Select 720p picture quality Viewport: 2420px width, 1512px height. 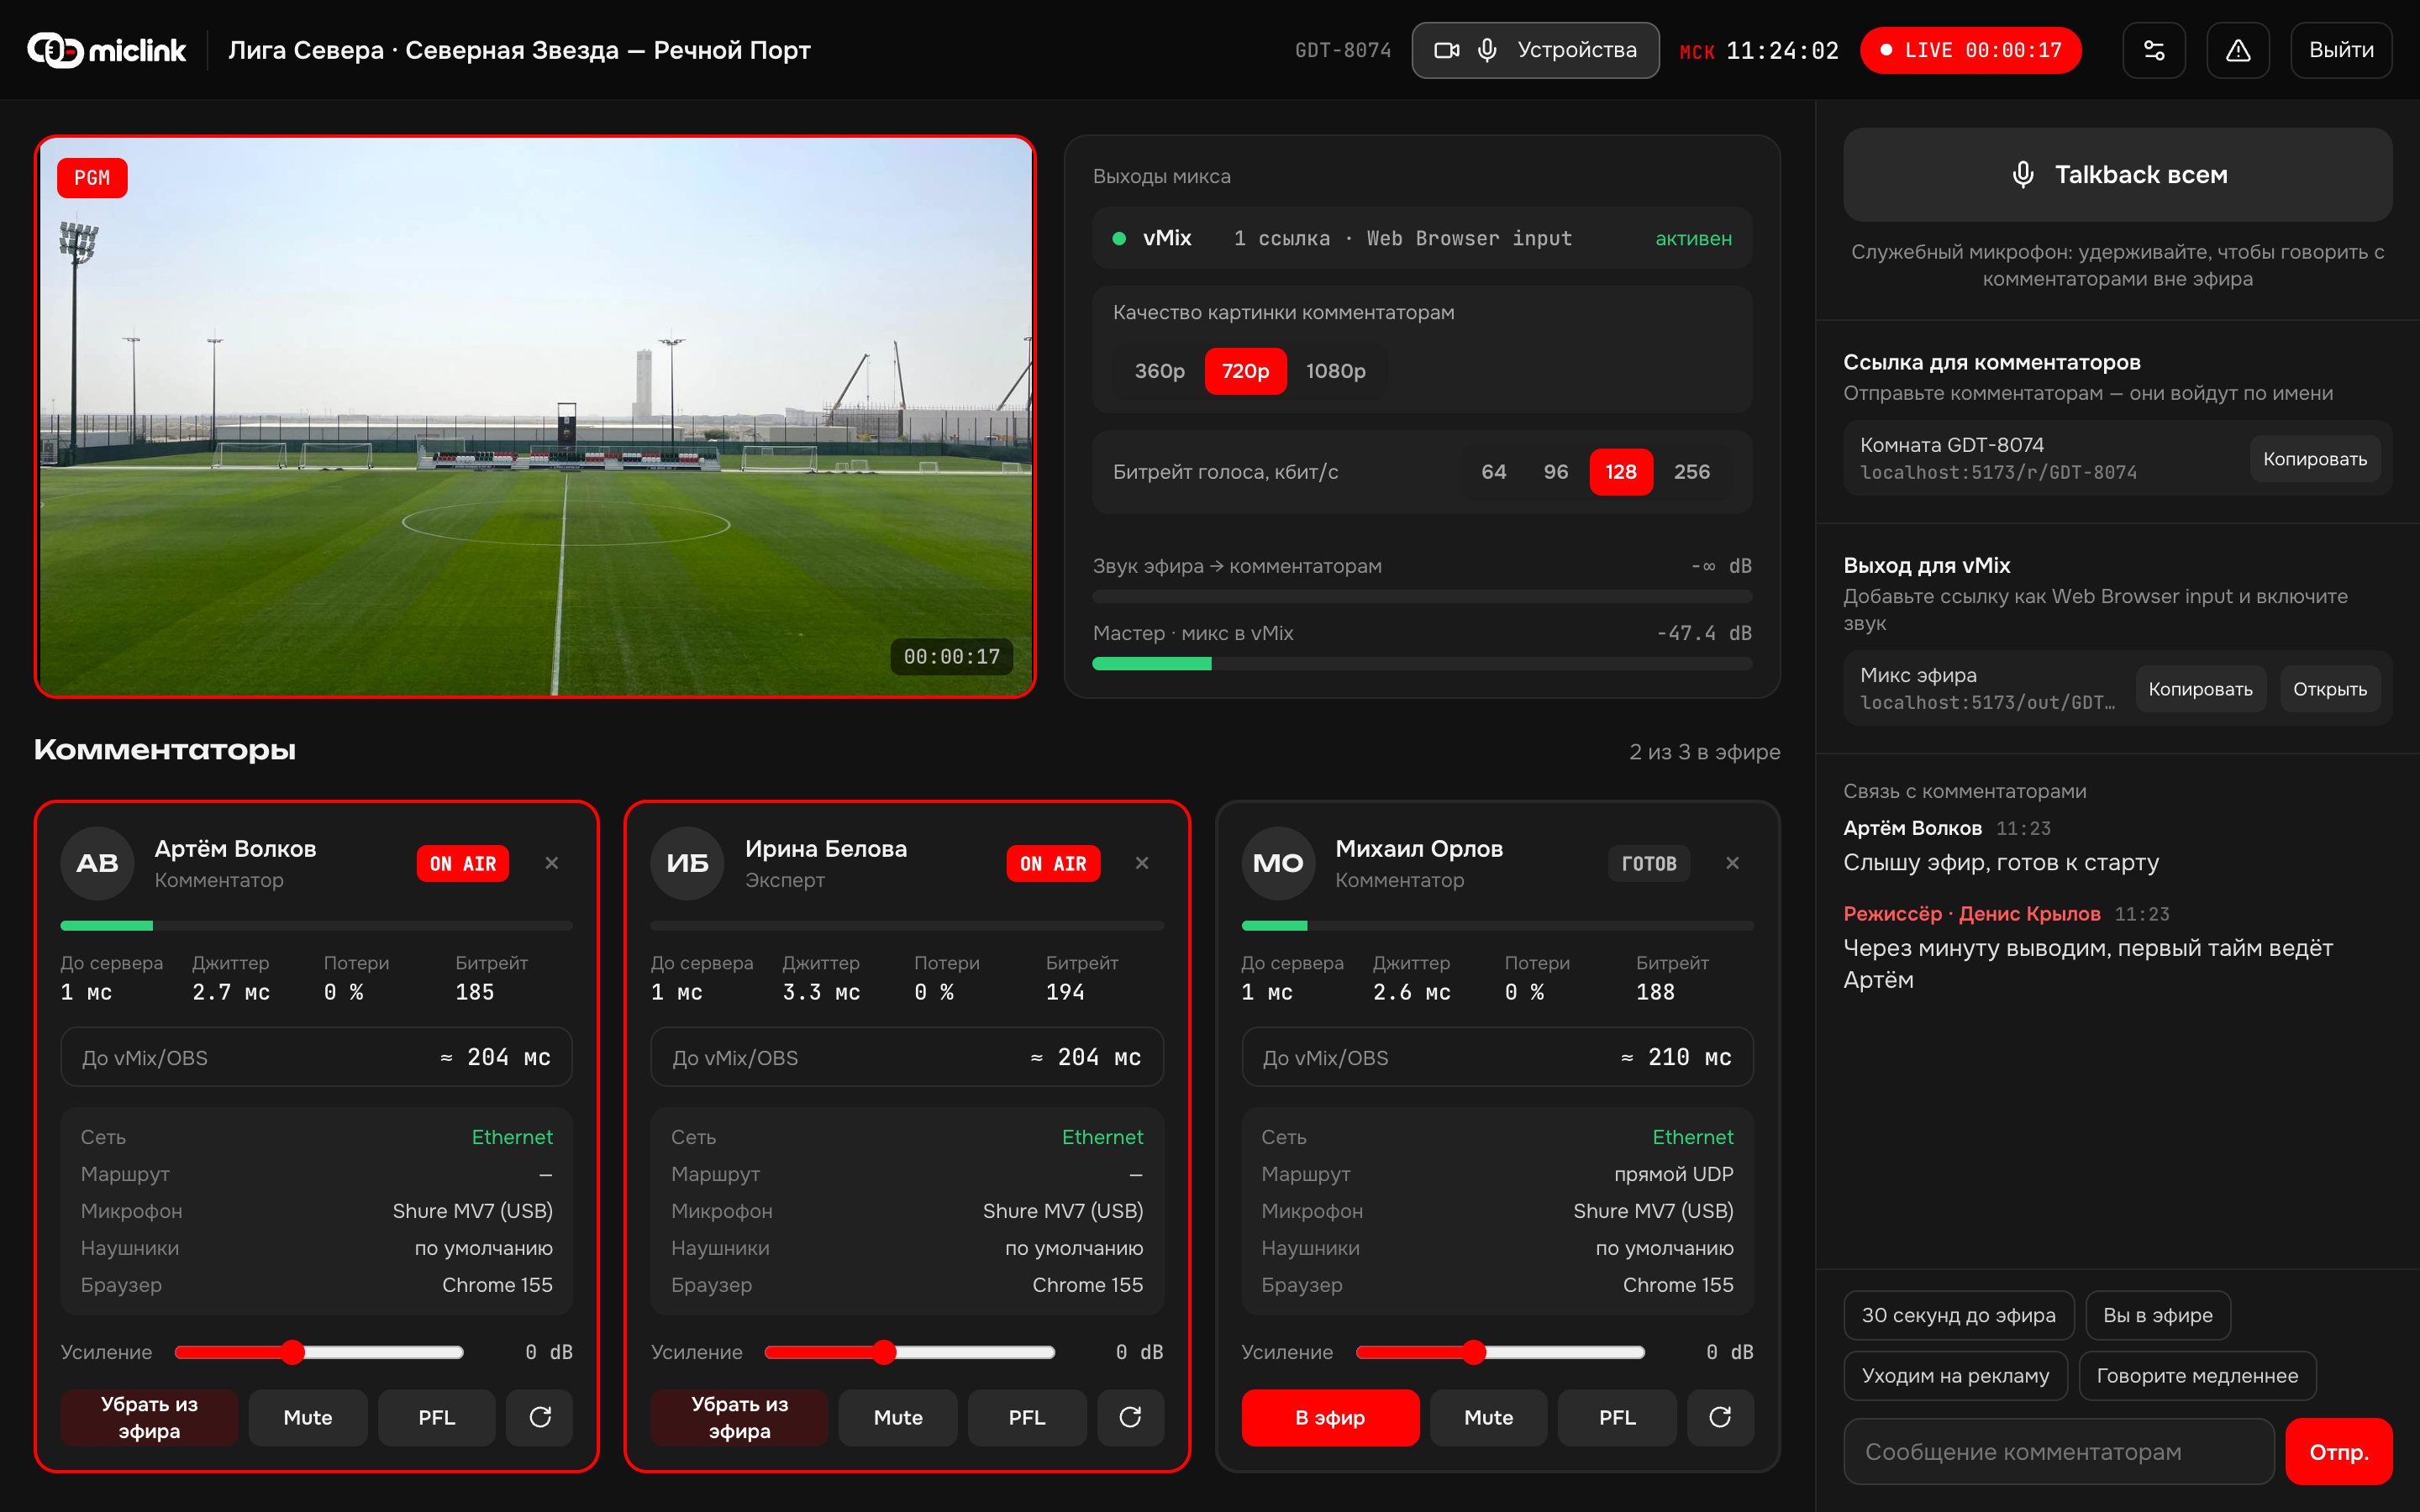(1245, 371)
